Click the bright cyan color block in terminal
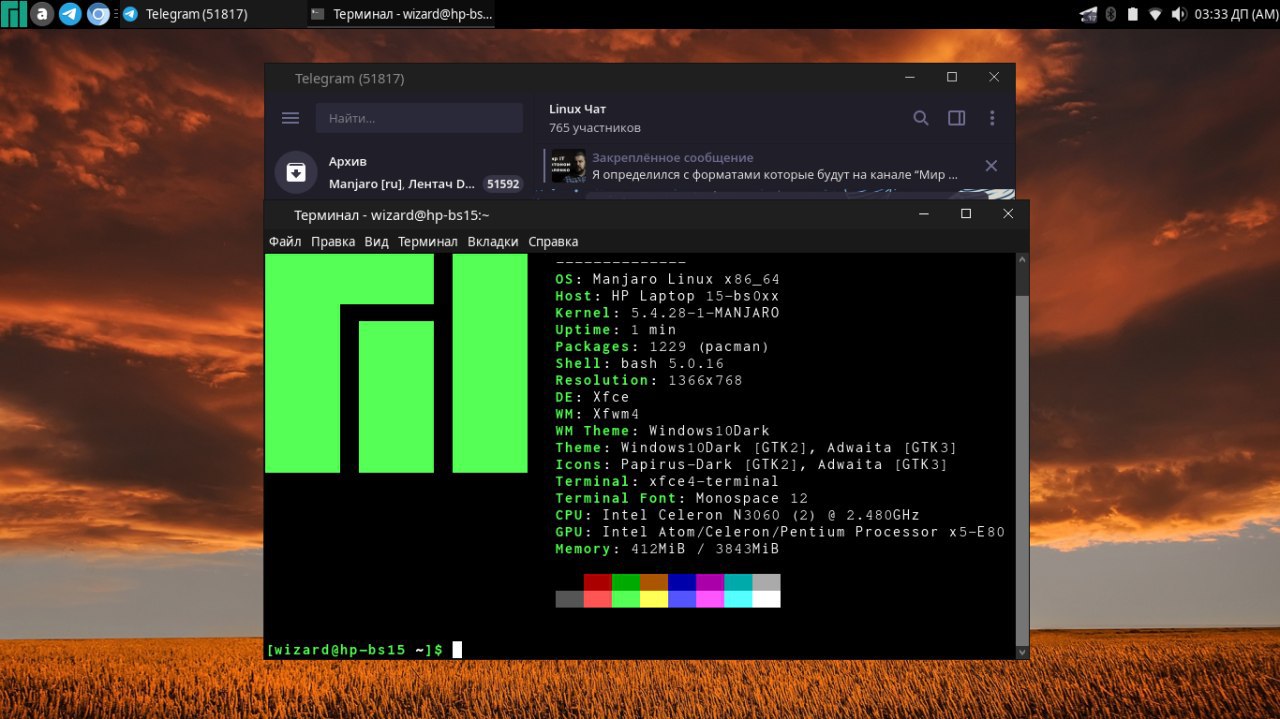The width and height of the screenshot is (1280, 719). tap(738, 599)
